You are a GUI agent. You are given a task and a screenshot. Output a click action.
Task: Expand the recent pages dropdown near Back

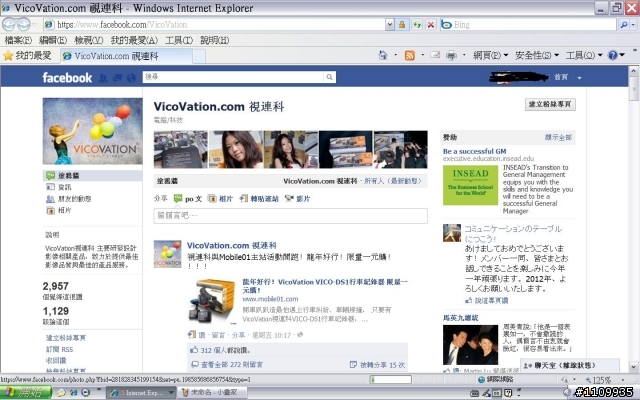35,25
